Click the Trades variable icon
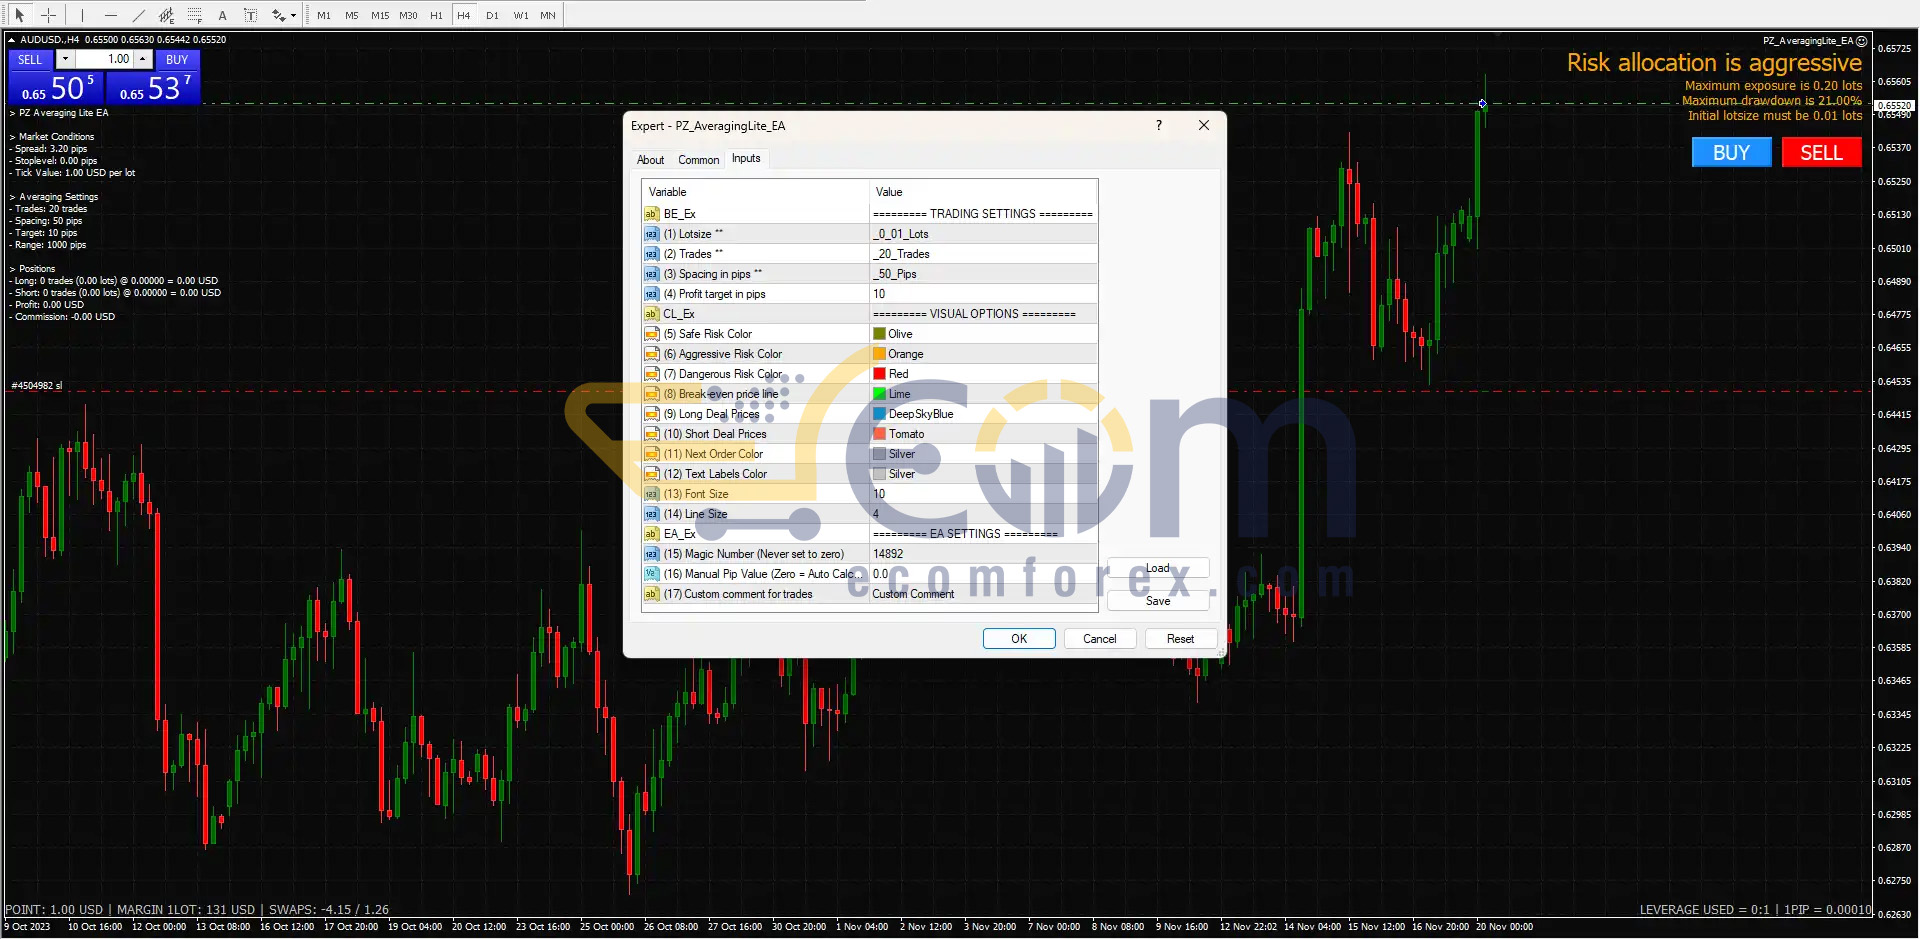Viewport: 1920px width, 939px height. point(651,254)
